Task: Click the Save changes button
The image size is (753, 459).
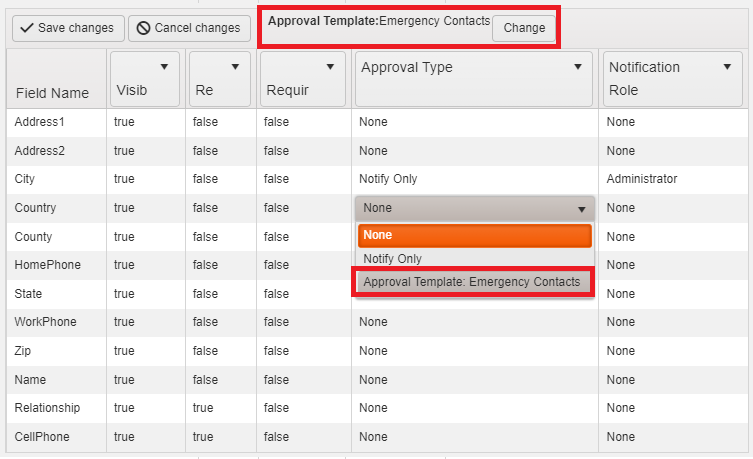Action: pos(68,28)
